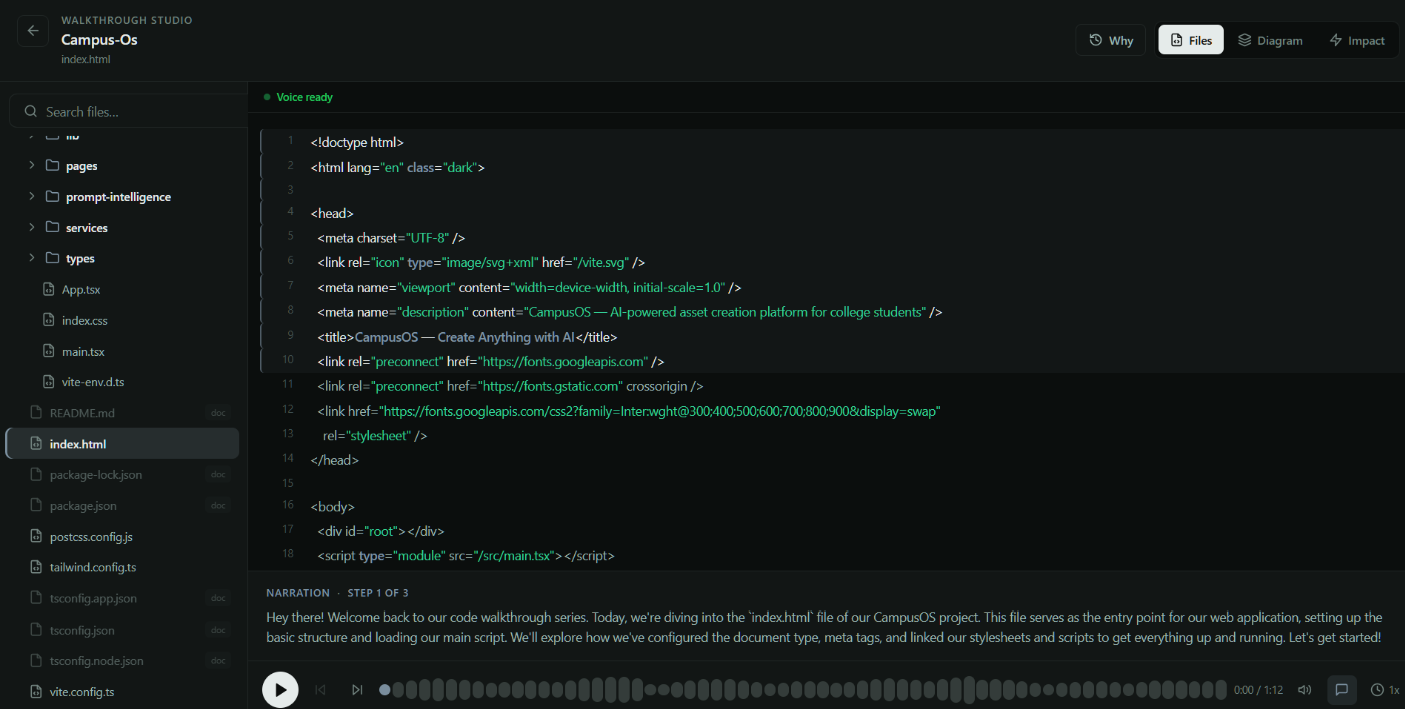Click the doc badge beside tsconfig.node.json

point(218,661)
